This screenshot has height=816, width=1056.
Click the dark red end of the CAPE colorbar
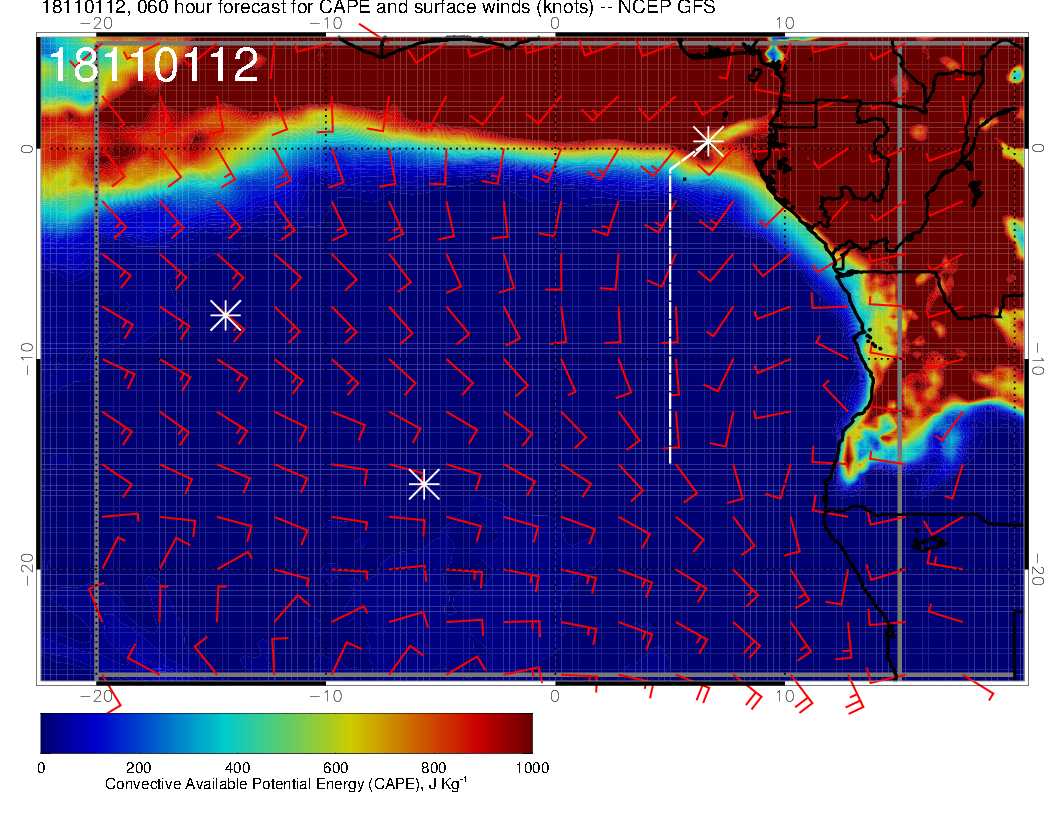coord(520,733)
